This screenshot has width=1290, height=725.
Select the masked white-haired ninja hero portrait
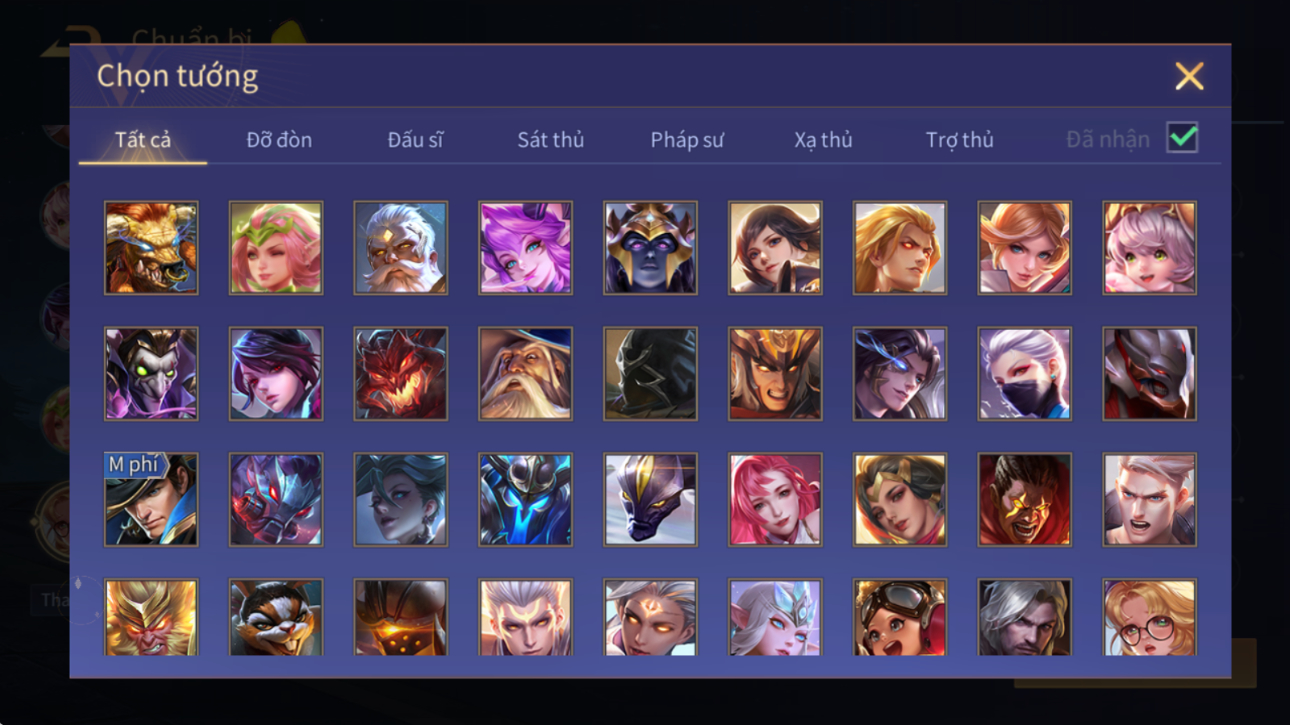[x=1024, y=374]
